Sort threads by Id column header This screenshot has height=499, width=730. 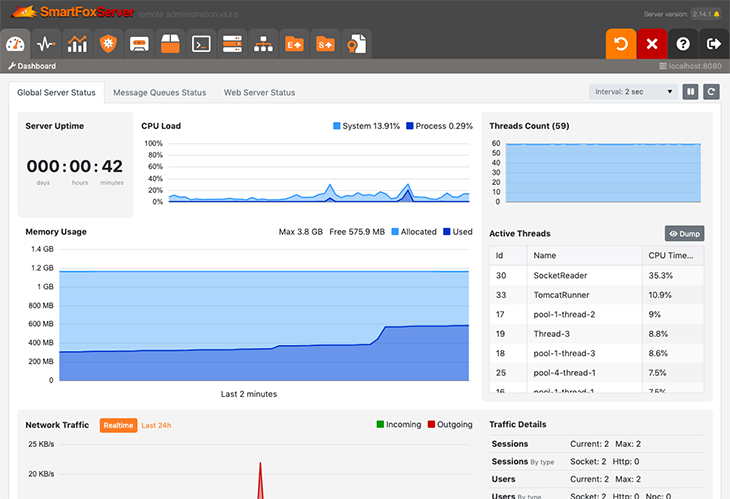click(508, 256)
